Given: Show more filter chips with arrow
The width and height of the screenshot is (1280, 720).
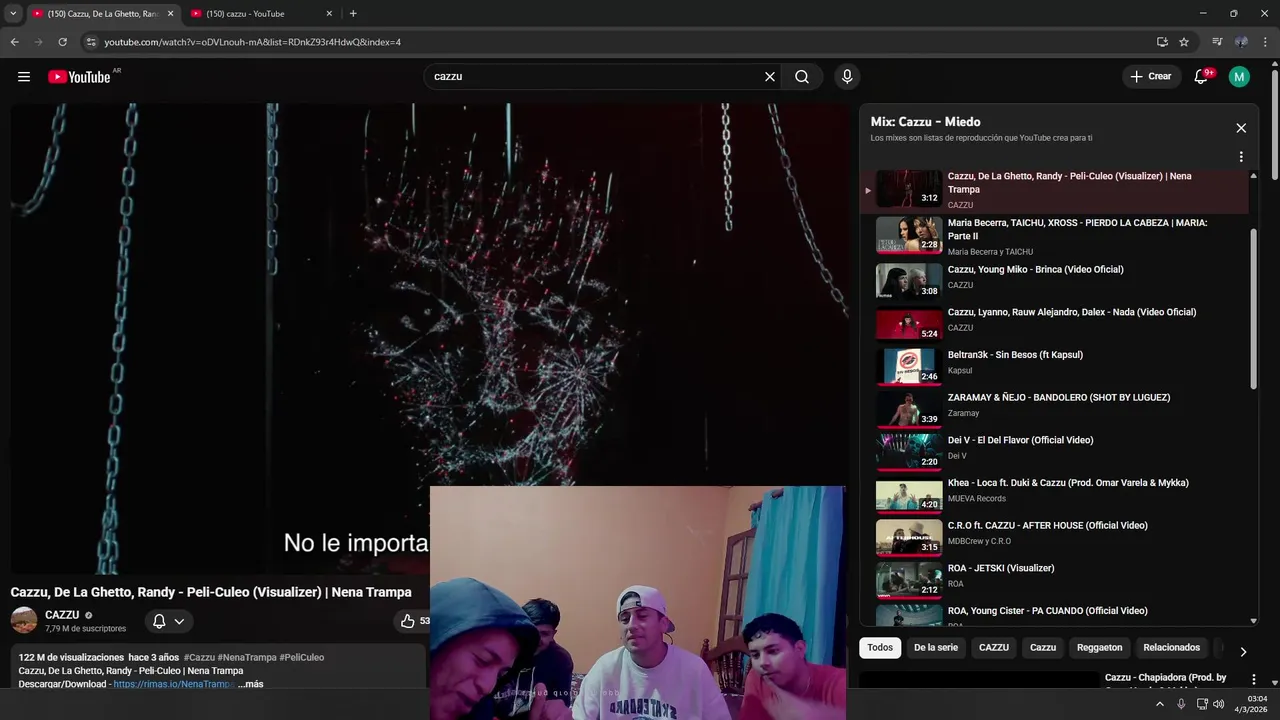Looking at the screenshot, I should [x=1243, y=651].
